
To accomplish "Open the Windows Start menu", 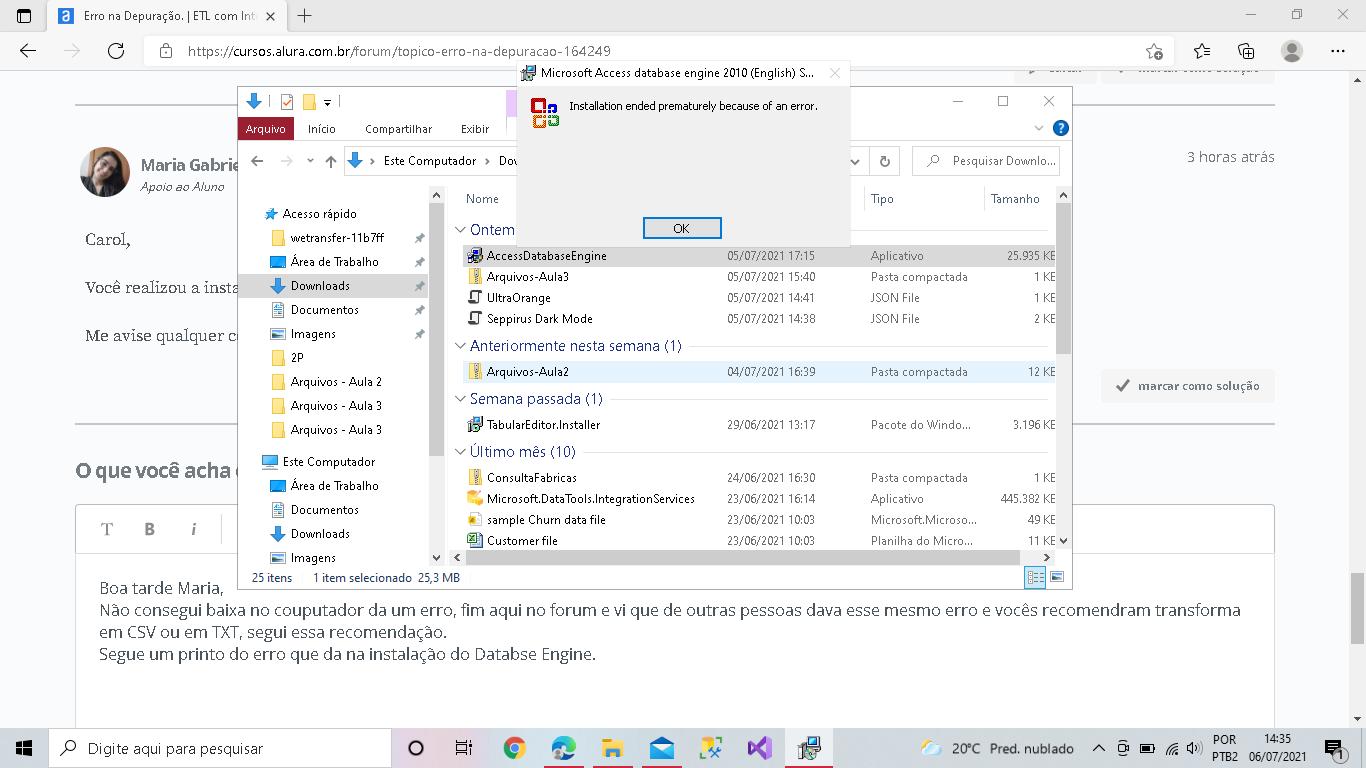I will click(x=24, y=748).
